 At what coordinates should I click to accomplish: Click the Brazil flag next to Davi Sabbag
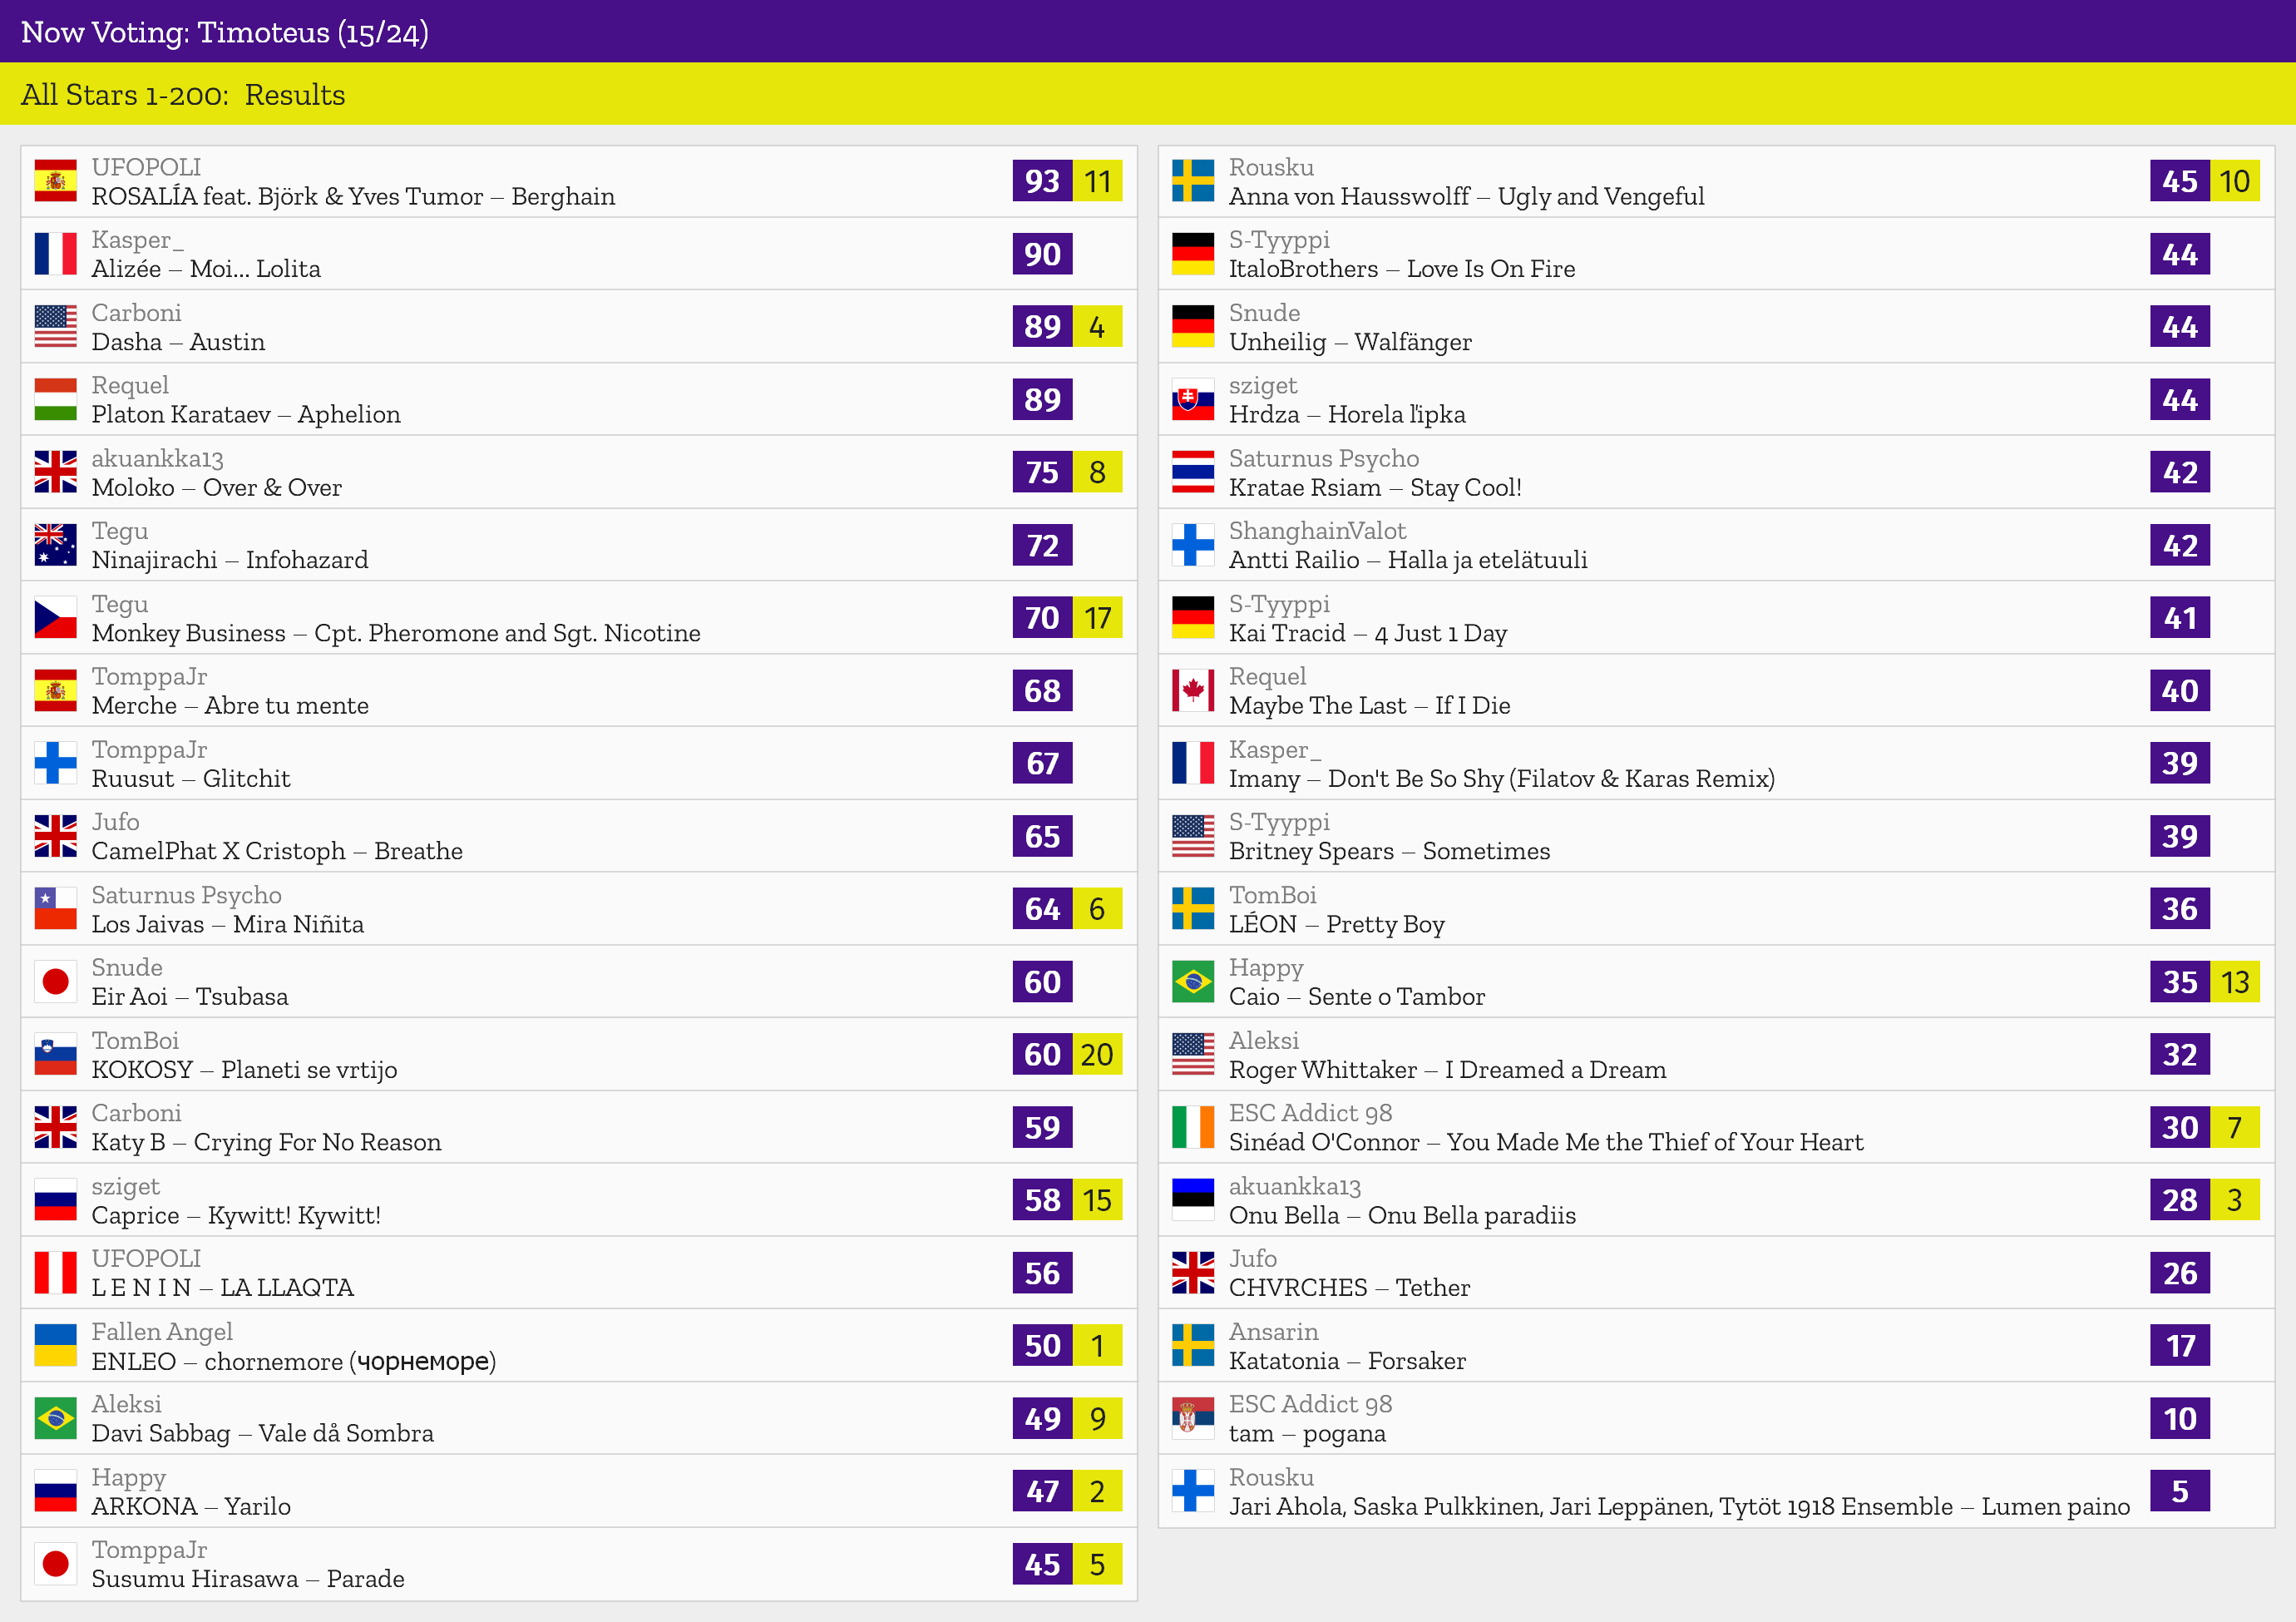tap(55, 1418)
